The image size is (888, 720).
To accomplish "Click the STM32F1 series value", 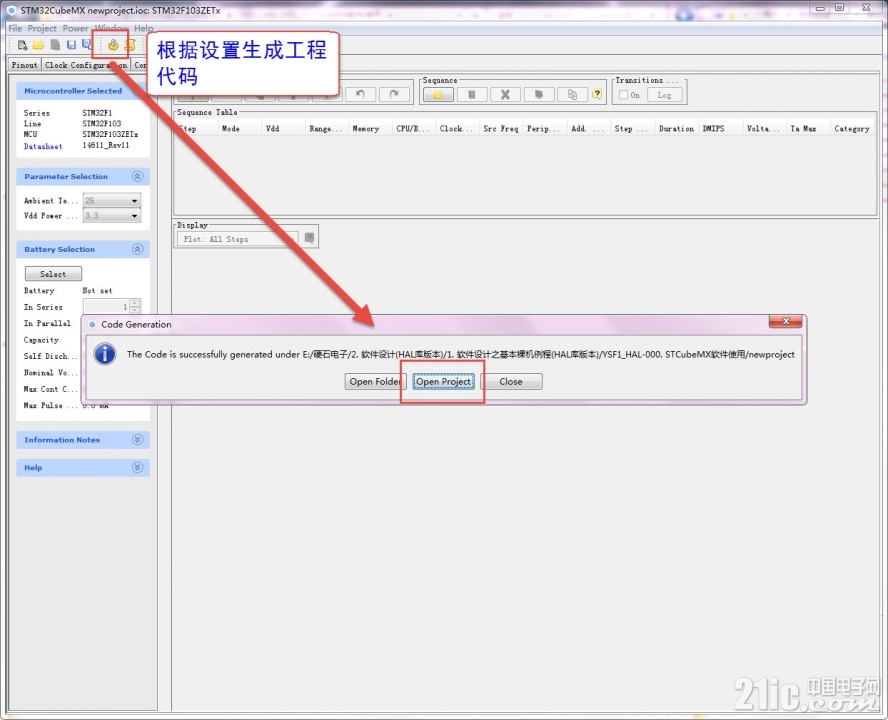I will 97,113.
